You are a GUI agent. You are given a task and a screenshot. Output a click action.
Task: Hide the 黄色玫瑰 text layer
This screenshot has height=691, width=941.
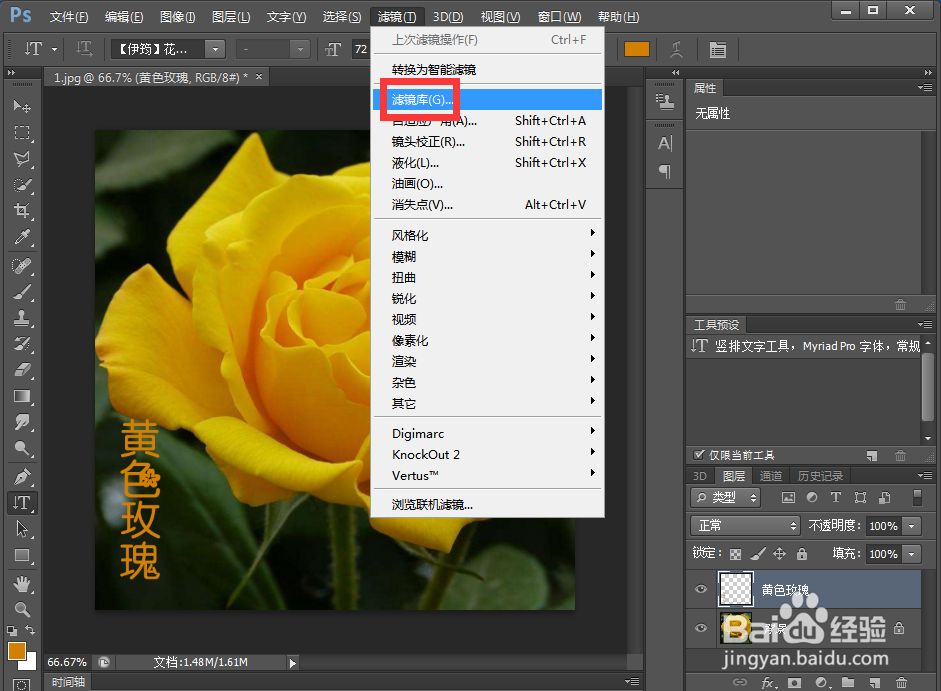700,589
